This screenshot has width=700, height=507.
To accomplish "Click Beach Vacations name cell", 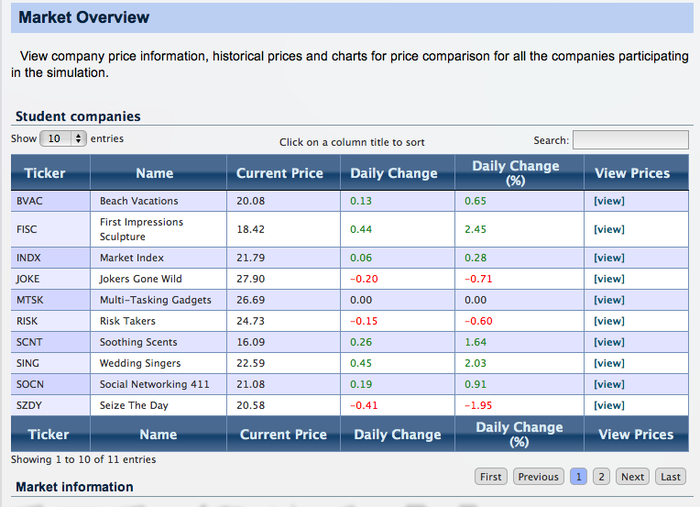I will coord(158,201).
